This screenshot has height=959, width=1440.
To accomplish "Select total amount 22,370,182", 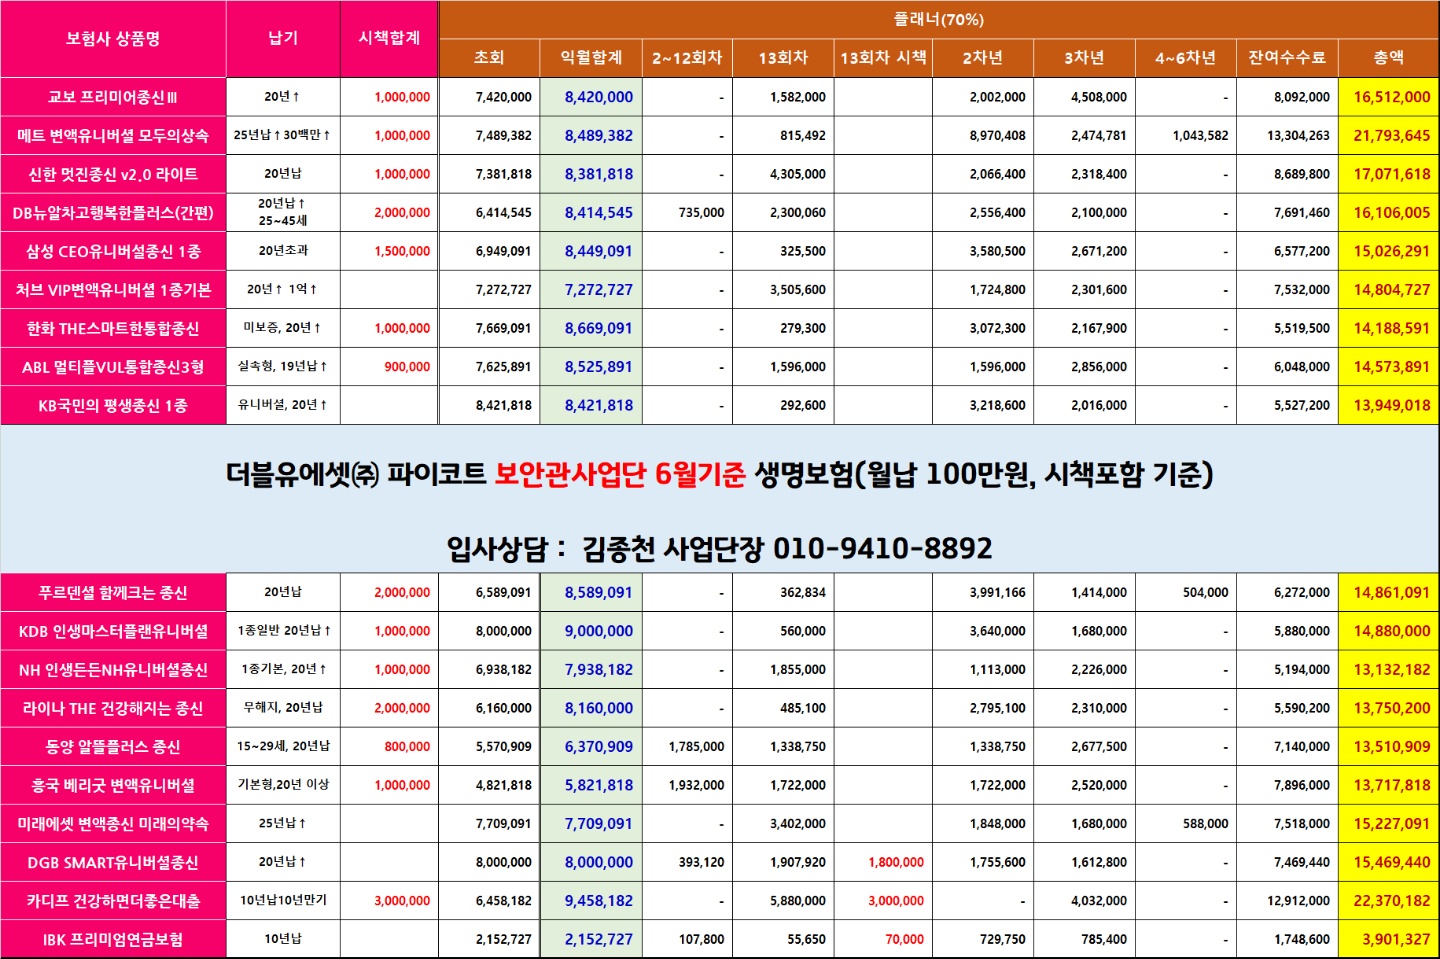I will coord(1391,900).
